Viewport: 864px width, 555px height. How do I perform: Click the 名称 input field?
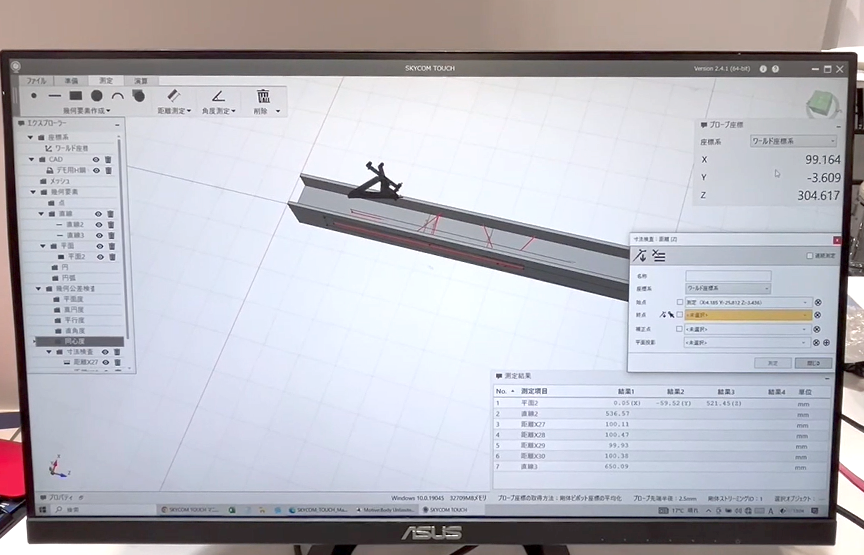(x=728, y=276)
